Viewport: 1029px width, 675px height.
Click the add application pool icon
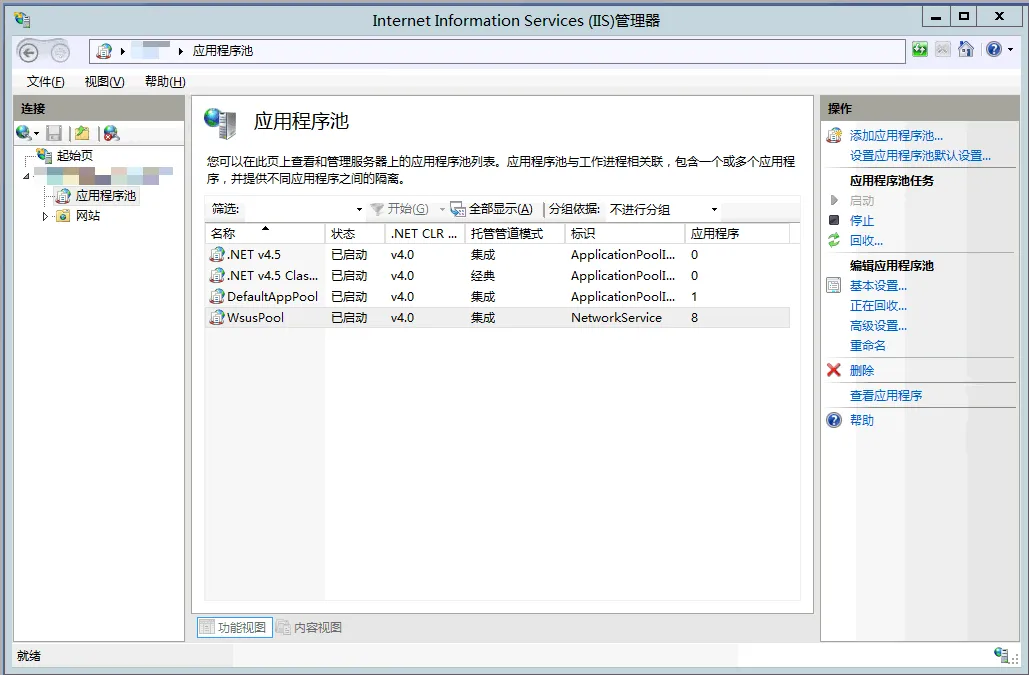pyautogui.click(x=834, y=136)
